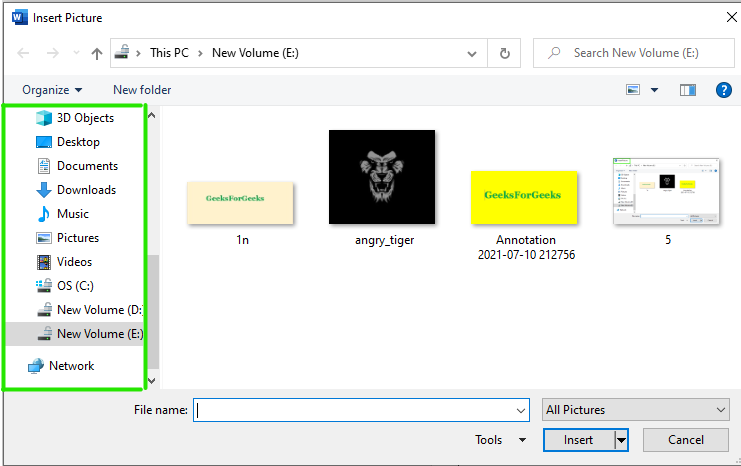
Task: Click navigation pane scroll down arrow
Action: coord(152,380)
